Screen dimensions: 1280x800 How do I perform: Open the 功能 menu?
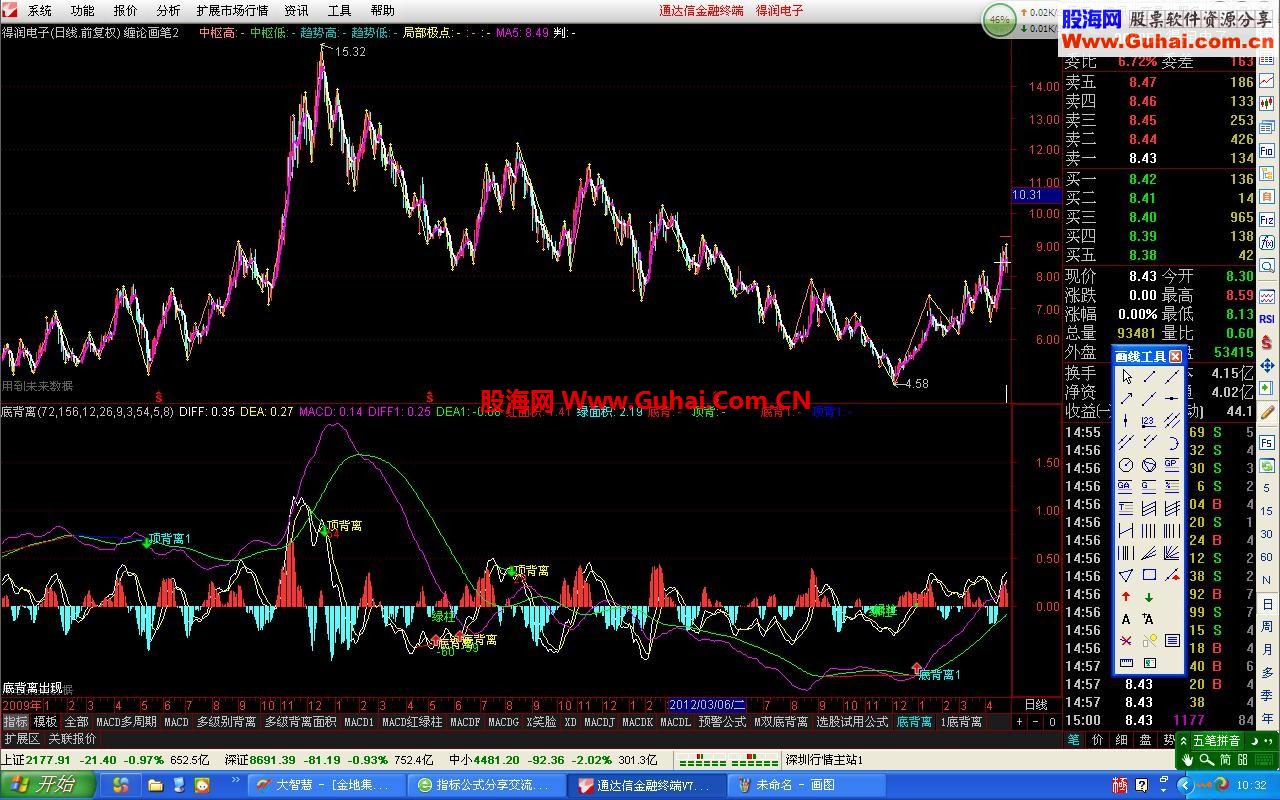pyautogui.click(x=83, y=10)
